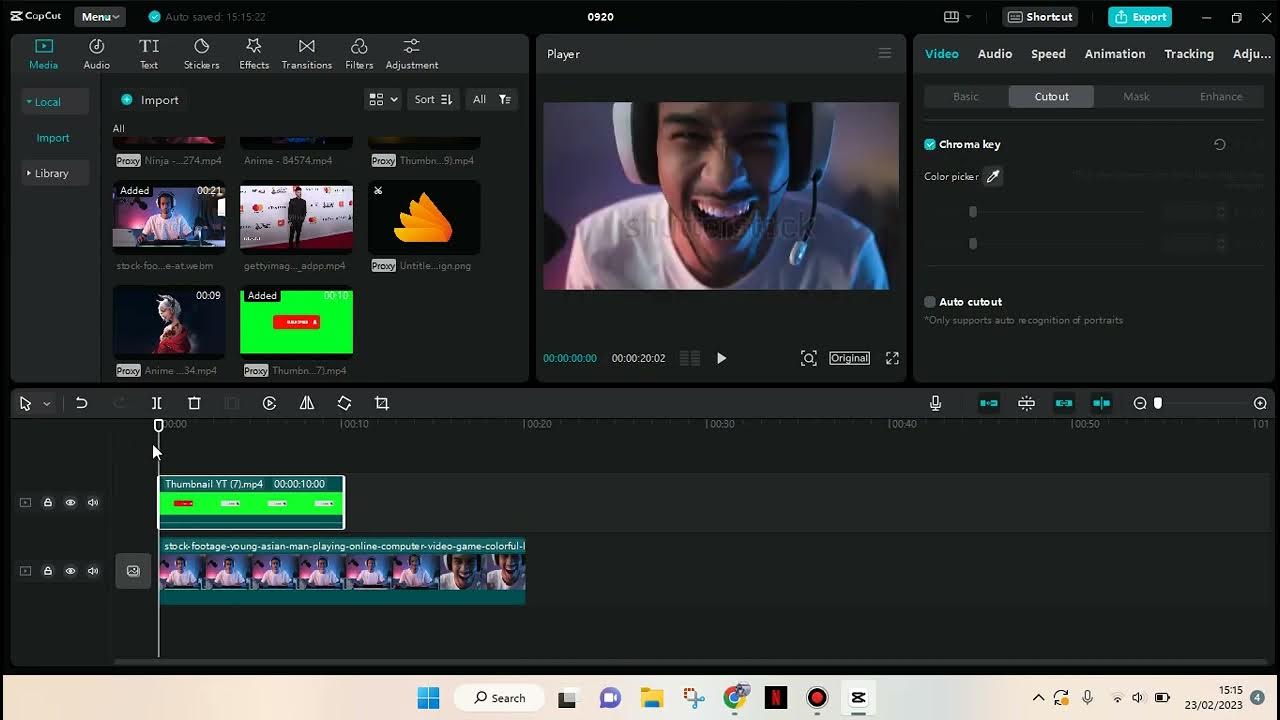Mute the stock-footage main track
Viewport: 1280px width, 720px height.
(93, 571)
